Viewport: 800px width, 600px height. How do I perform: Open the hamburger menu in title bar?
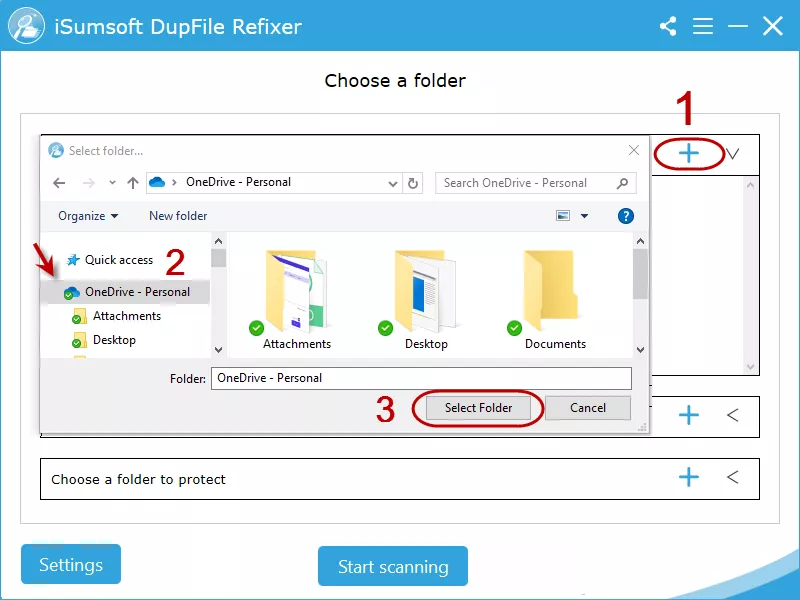[x=703, y=27]
